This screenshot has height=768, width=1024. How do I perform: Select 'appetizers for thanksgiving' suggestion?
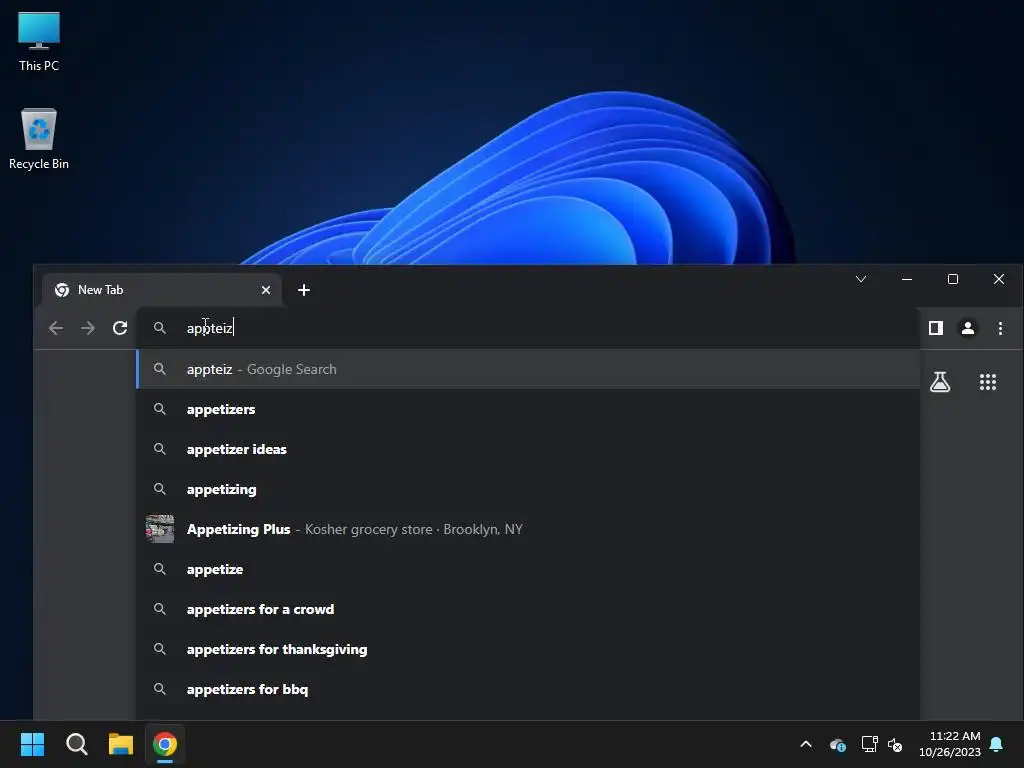coord(528,649)
